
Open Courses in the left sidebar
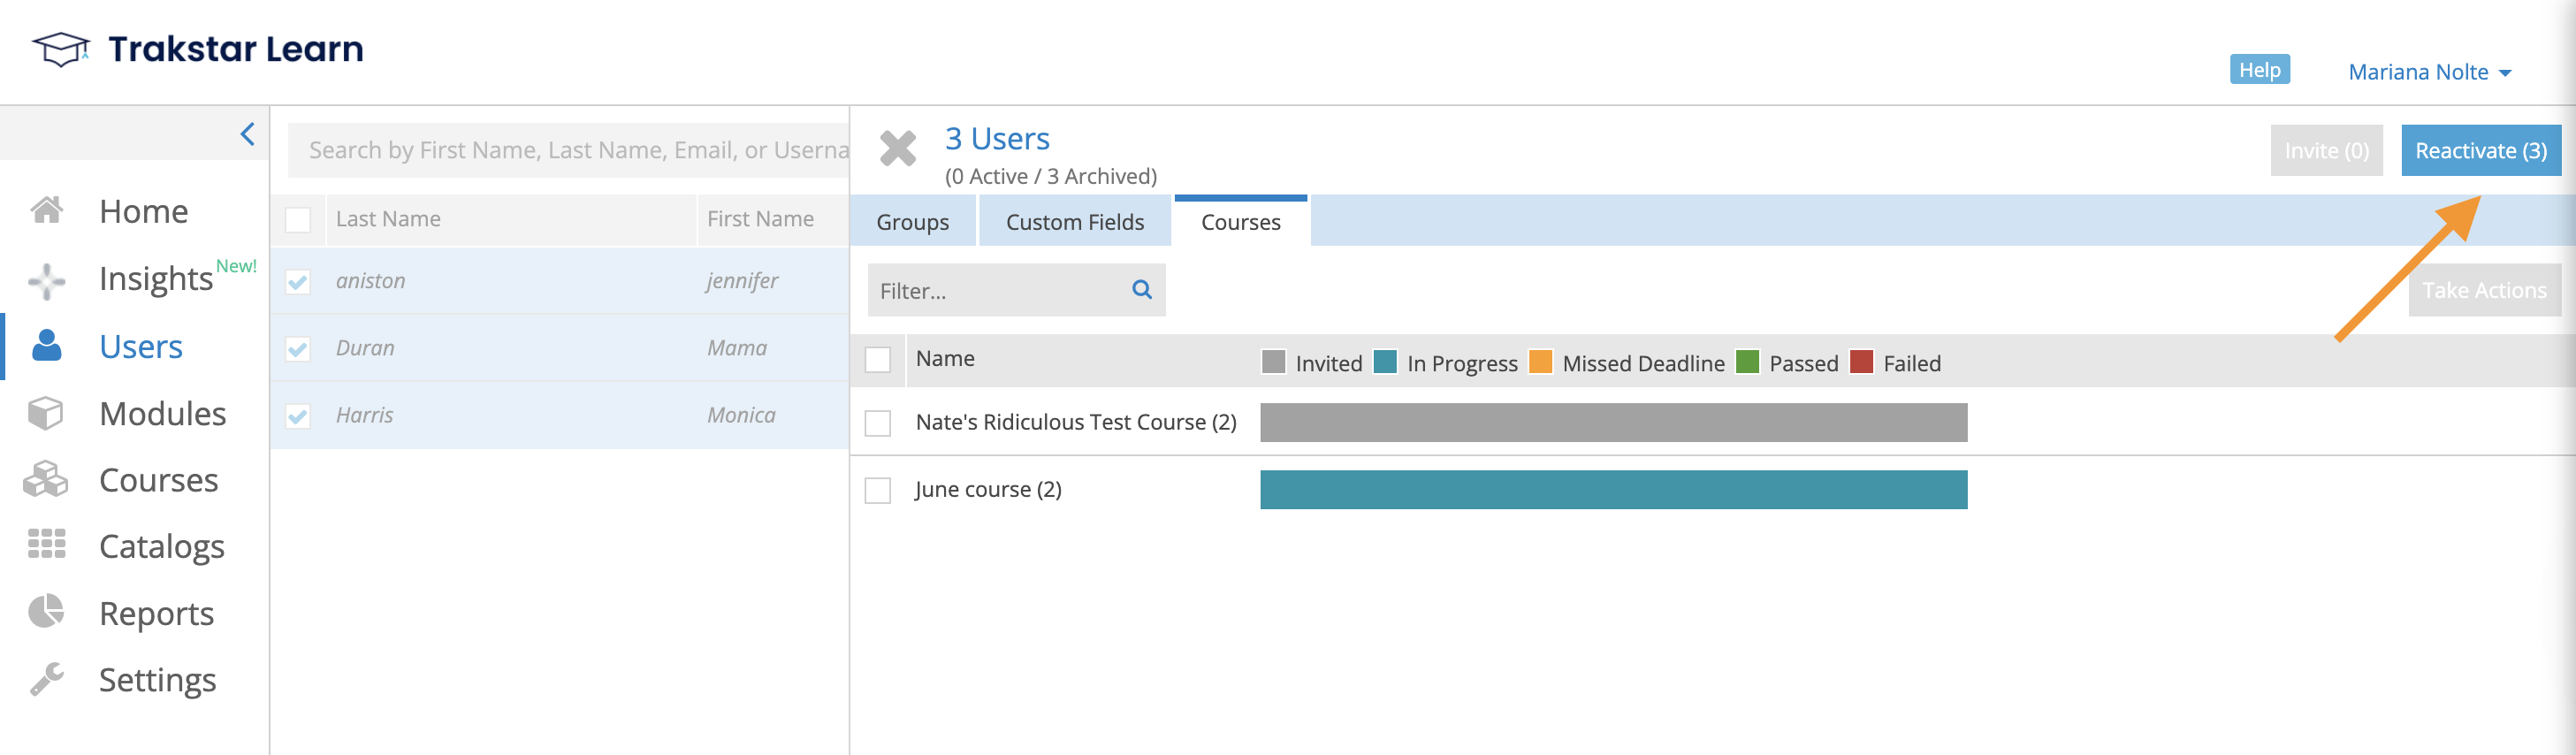coord(158,480)
